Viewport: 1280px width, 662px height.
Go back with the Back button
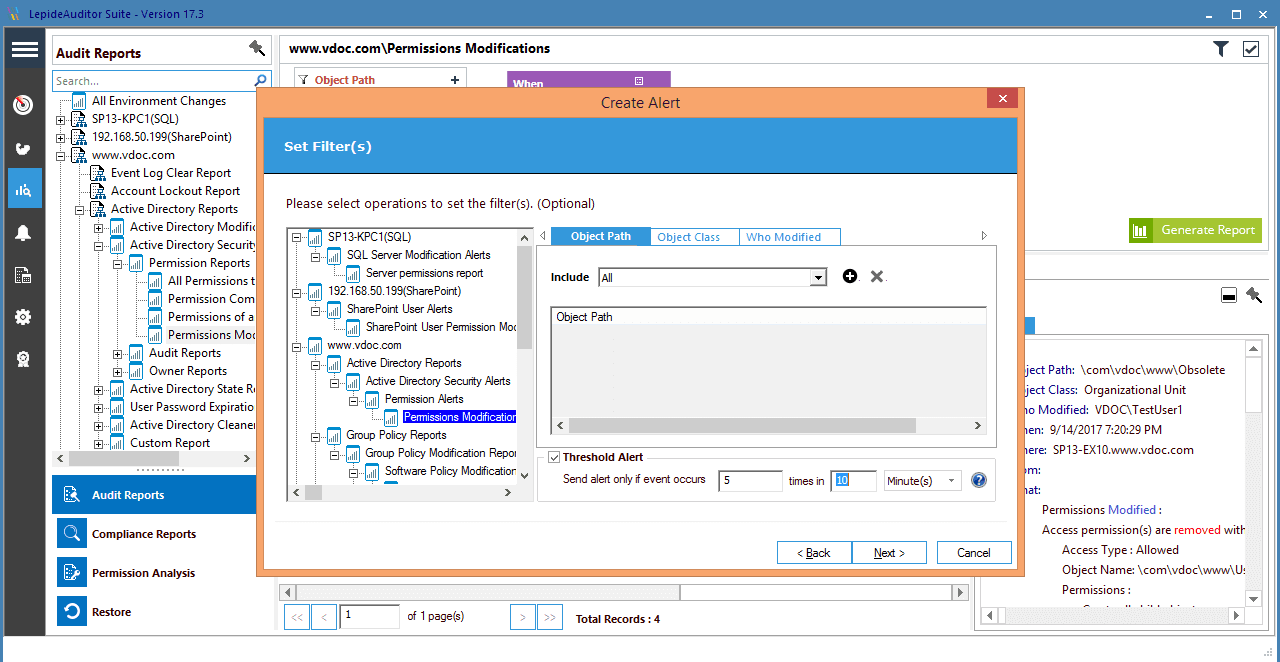pos(814,553)
